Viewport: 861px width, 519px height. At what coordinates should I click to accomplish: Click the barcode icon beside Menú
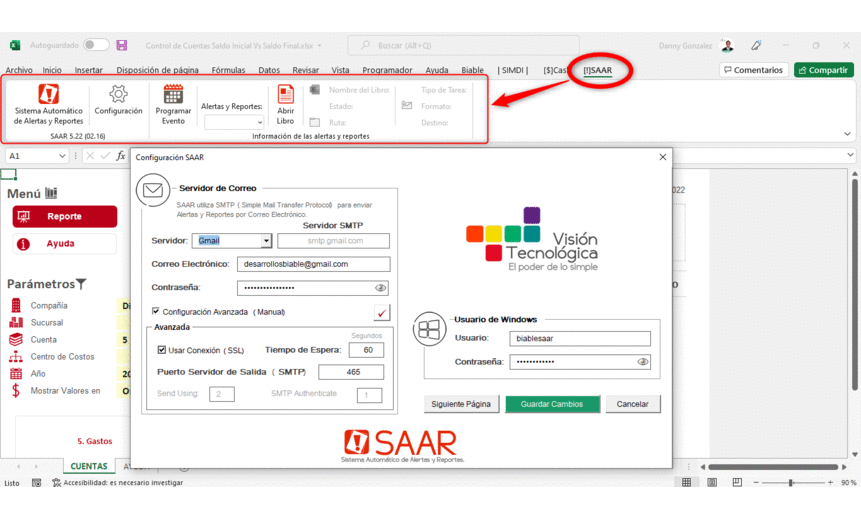tap(51, 193)
